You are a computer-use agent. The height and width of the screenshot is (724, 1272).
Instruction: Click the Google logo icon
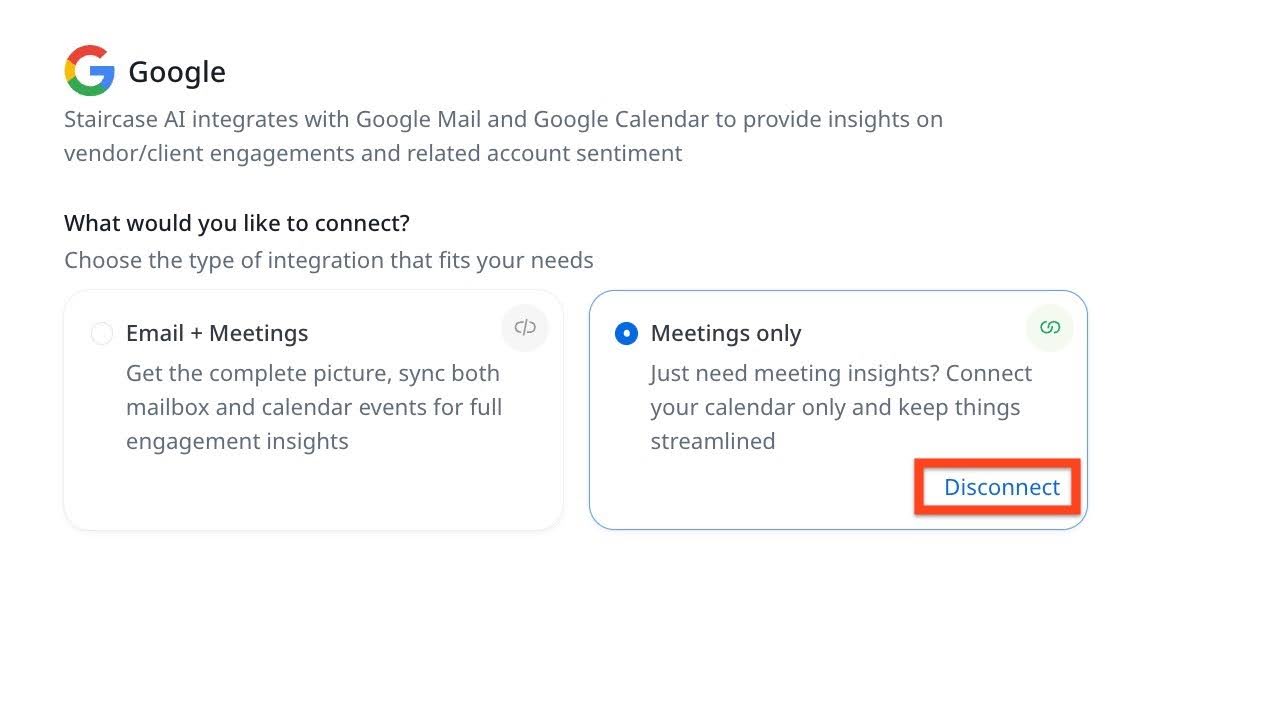90,71
